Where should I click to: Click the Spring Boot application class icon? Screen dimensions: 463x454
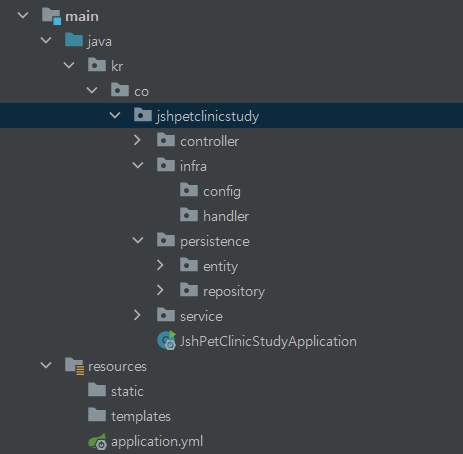tap(166, 340)
